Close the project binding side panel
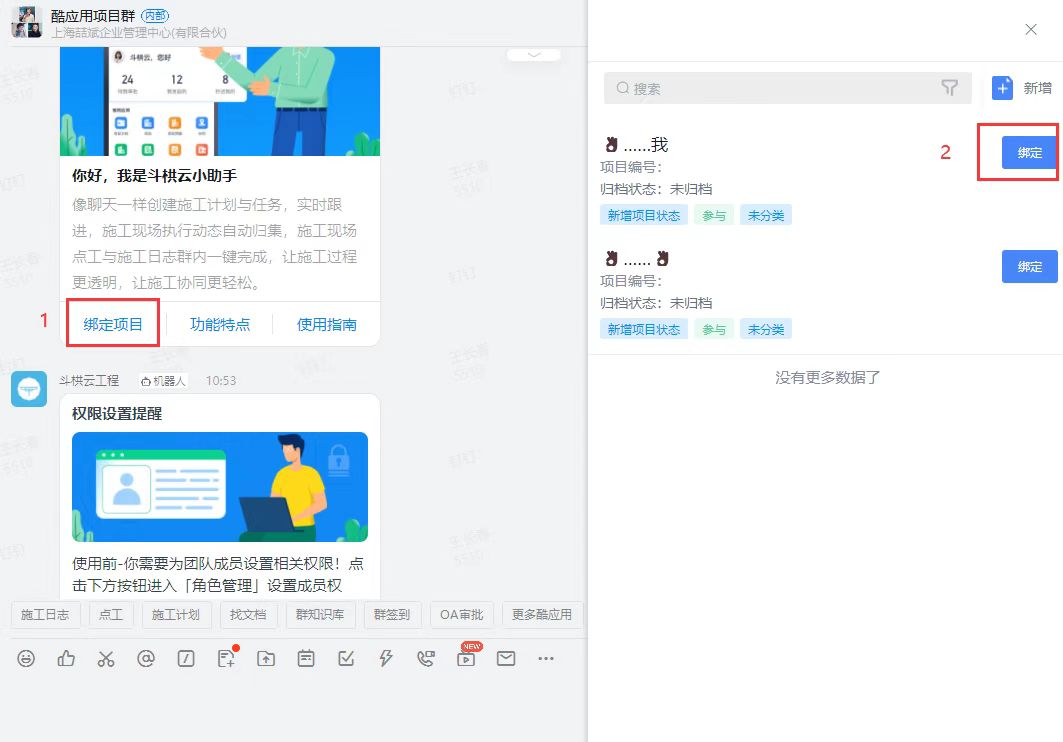The image size is (1063, 742). click(x=1031, y=29)
